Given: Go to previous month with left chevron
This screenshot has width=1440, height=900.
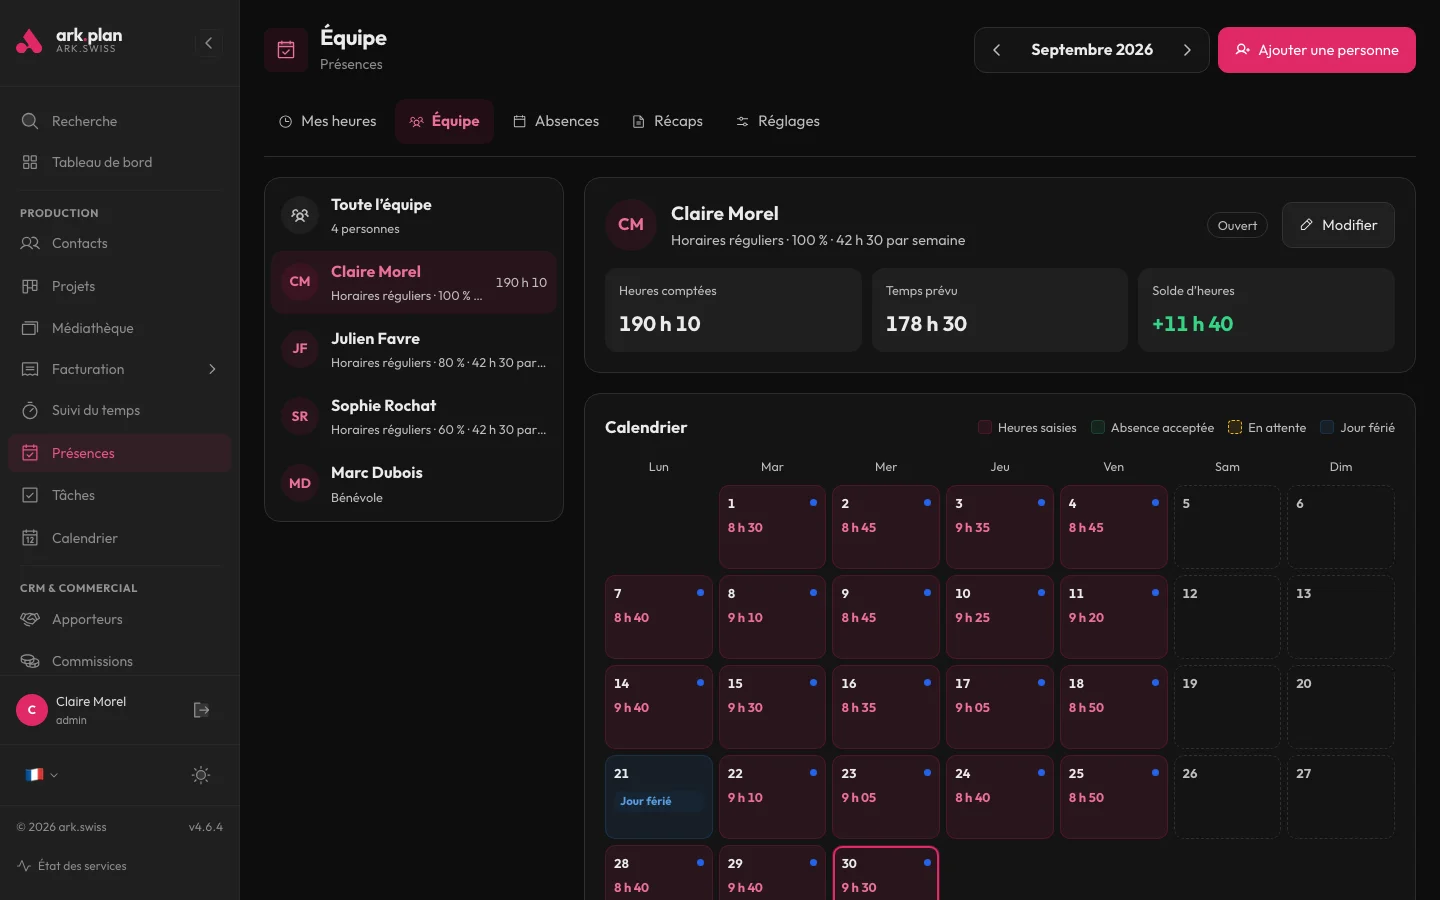Looking at the screenshot, I should pyautogui.click(x=996, y=50).
